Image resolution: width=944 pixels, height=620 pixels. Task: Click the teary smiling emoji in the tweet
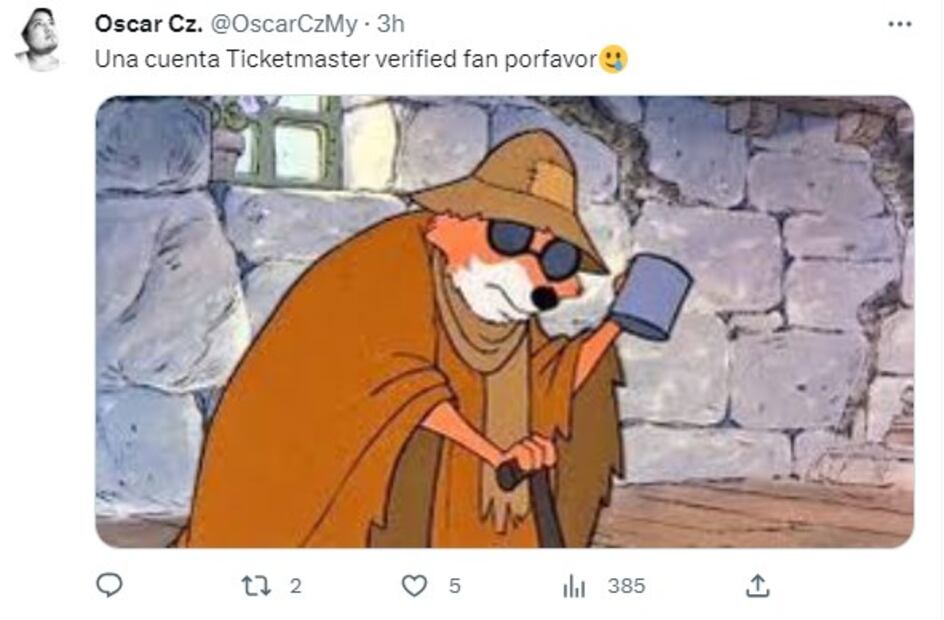coord(613,60)
